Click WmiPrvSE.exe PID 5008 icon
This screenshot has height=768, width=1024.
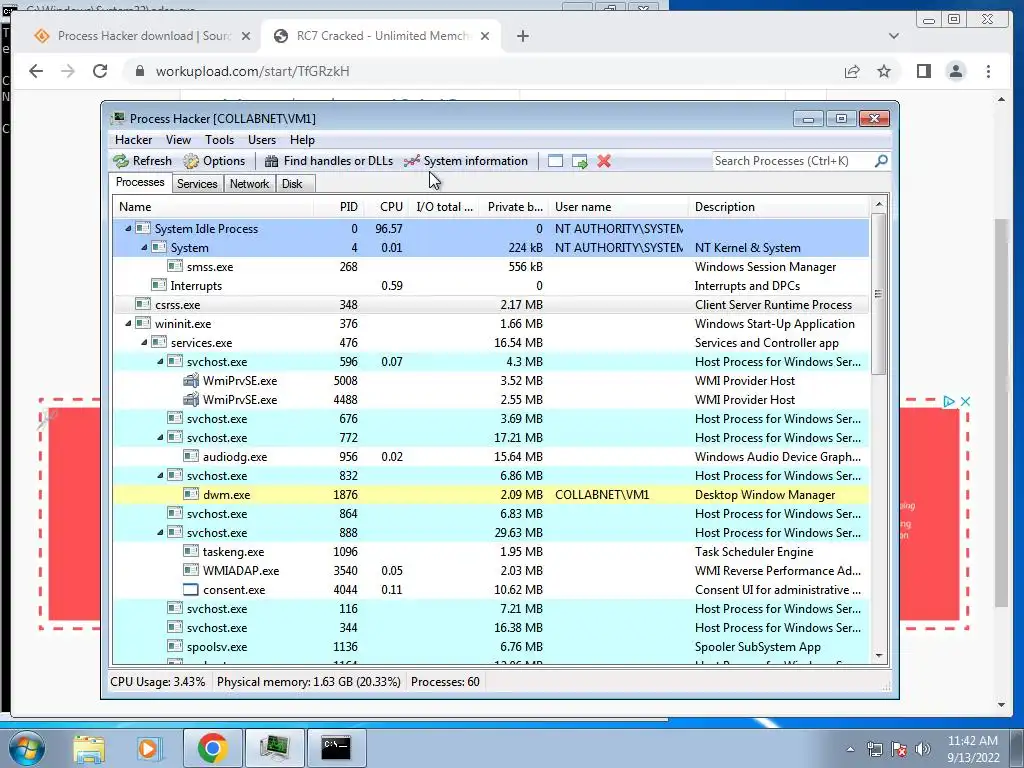191,380
